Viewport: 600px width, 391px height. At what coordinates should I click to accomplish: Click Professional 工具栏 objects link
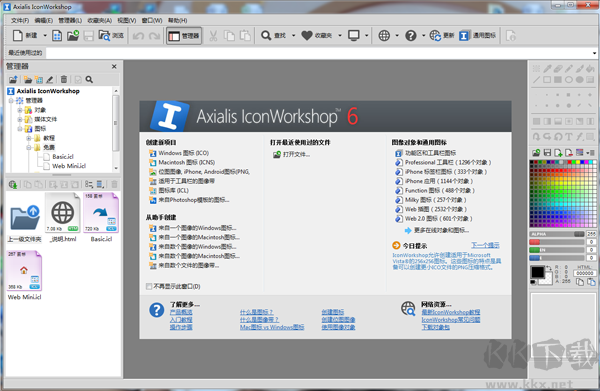448,162
